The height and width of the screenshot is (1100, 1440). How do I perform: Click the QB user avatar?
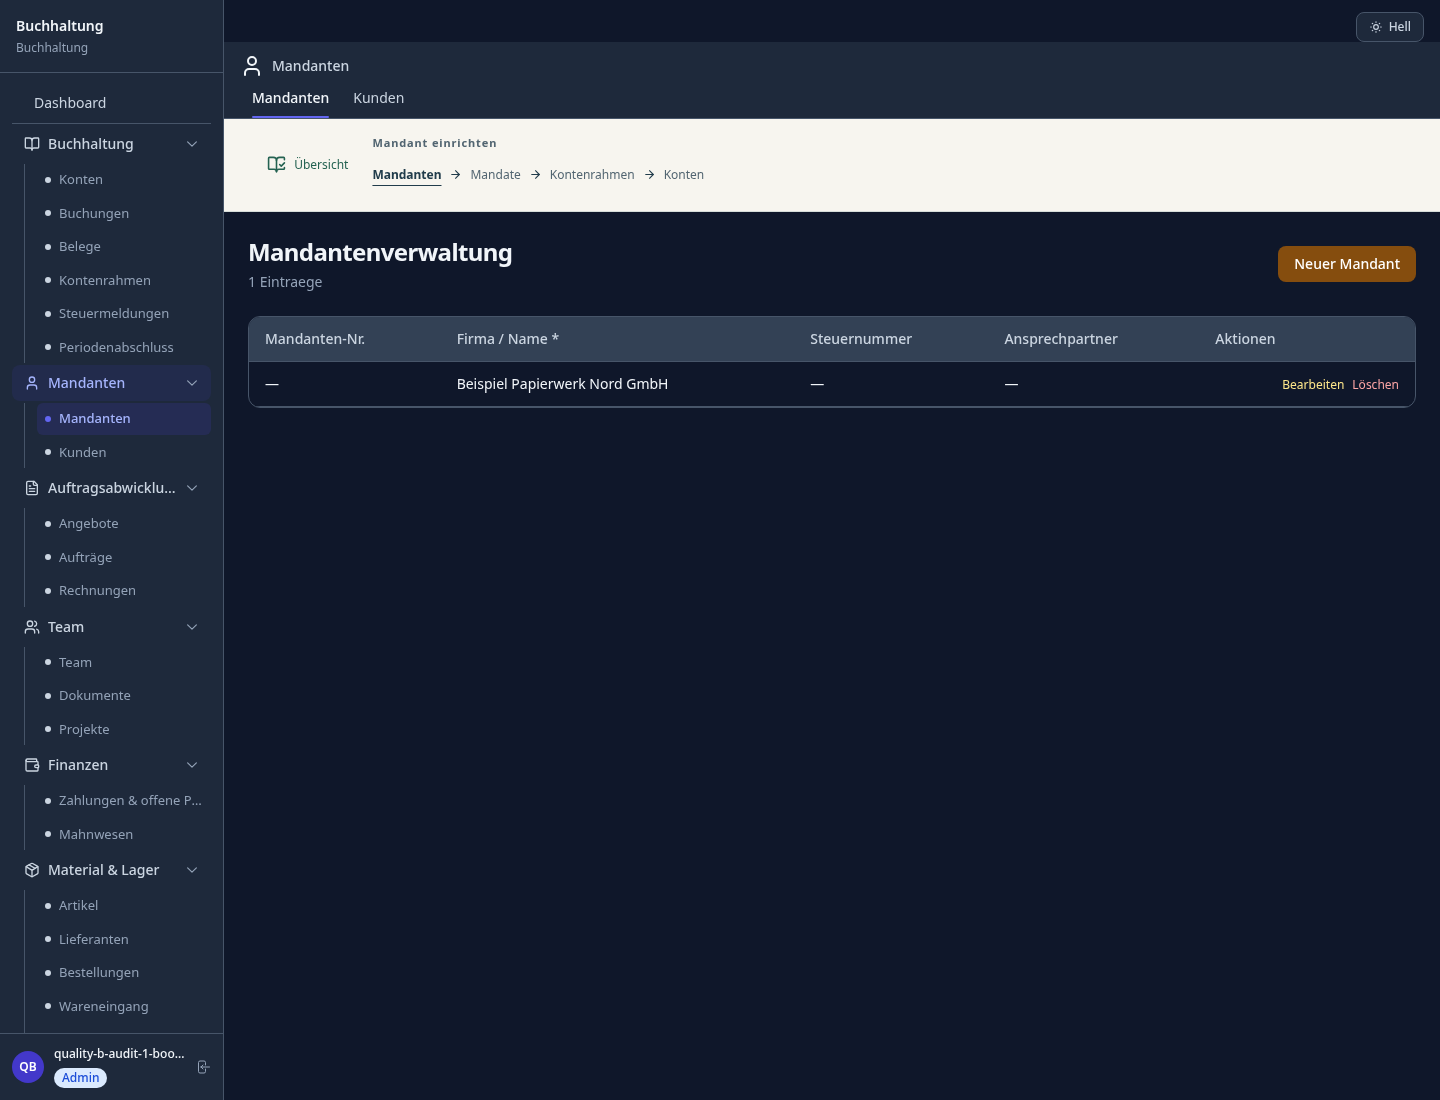(x=28, y=1067)
